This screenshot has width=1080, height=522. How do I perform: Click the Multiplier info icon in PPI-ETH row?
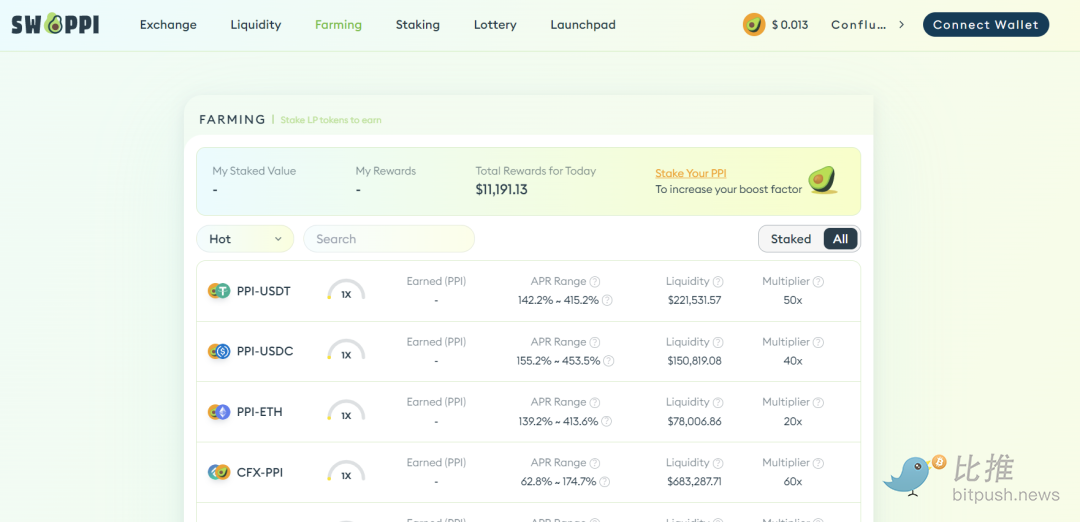[818, 403]
